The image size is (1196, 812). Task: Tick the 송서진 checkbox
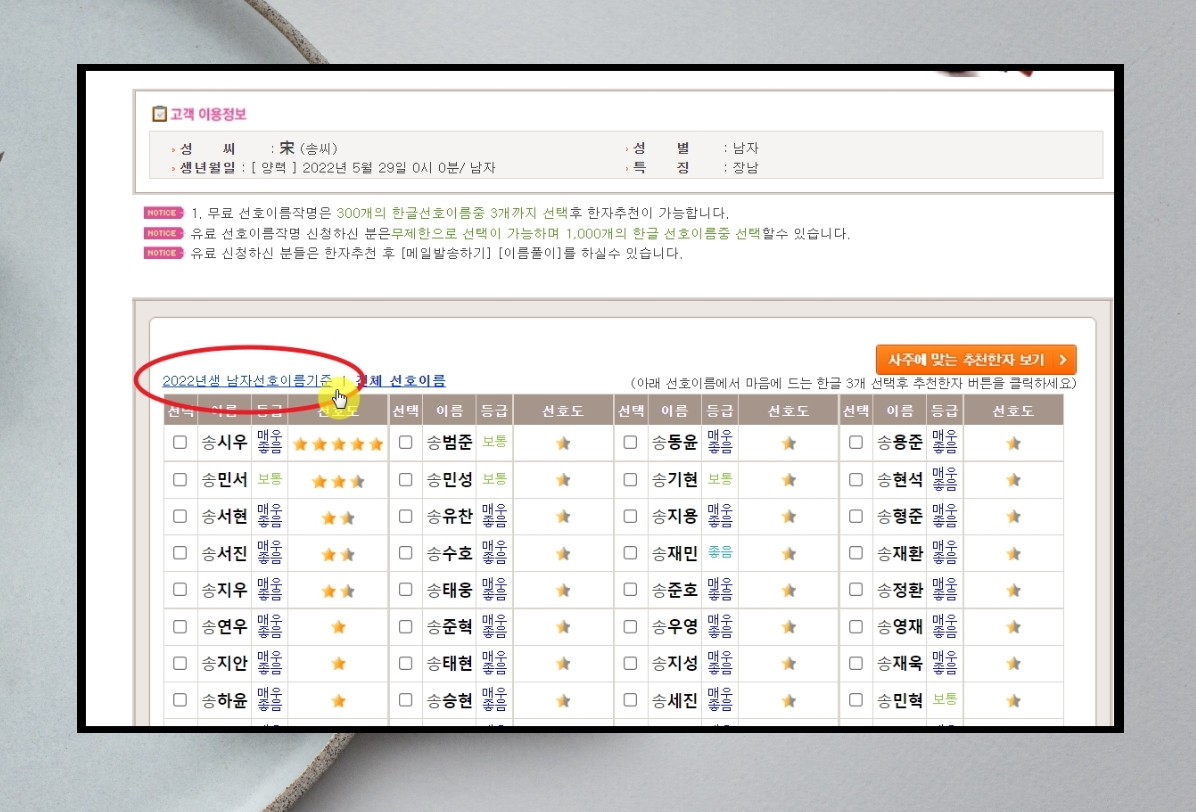(180, 553)
